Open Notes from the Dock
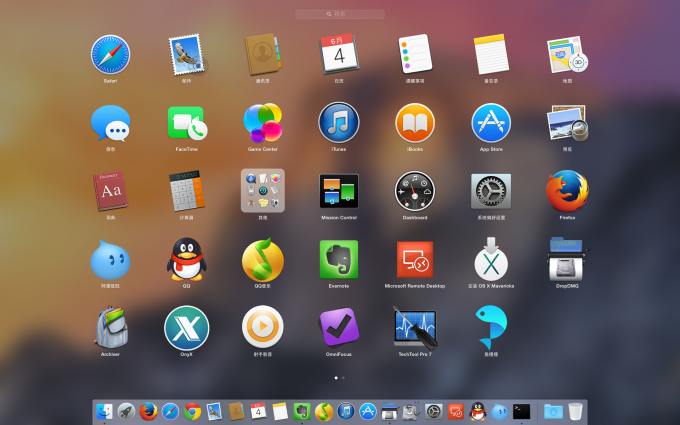Screen dimensions: 680x425 (280, 411)
